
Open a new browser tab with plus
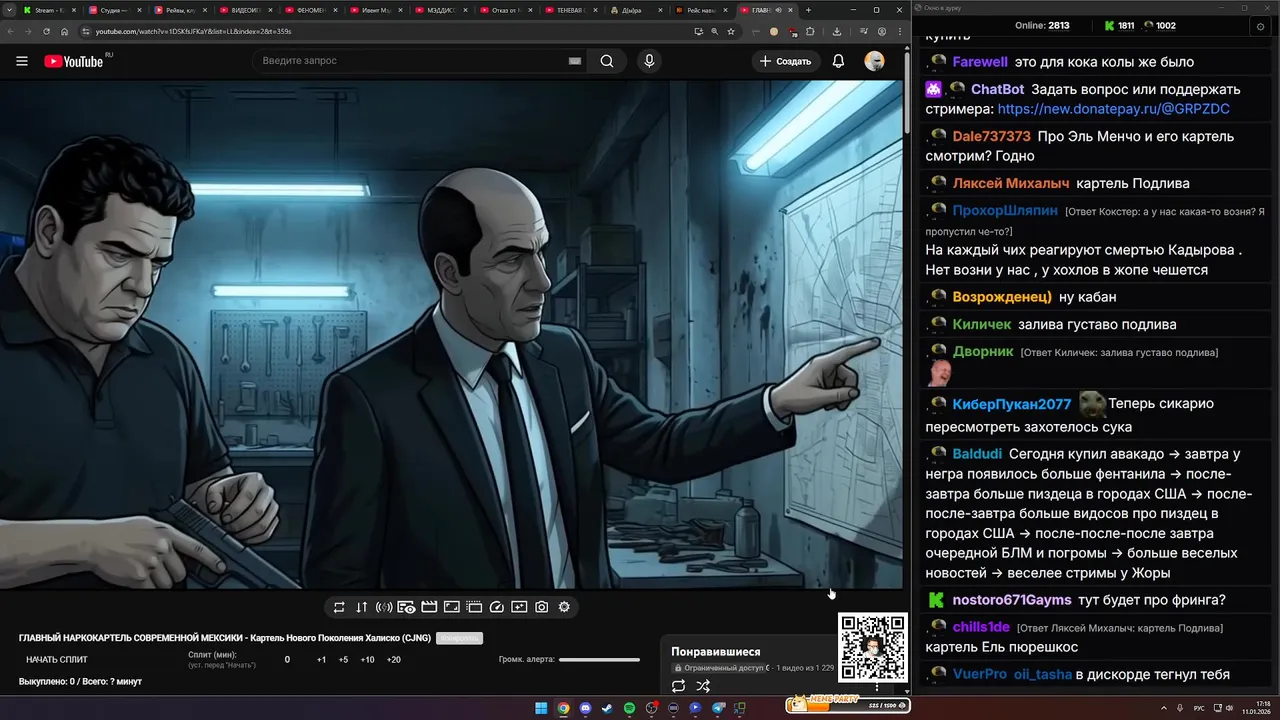tap(808, 10)
